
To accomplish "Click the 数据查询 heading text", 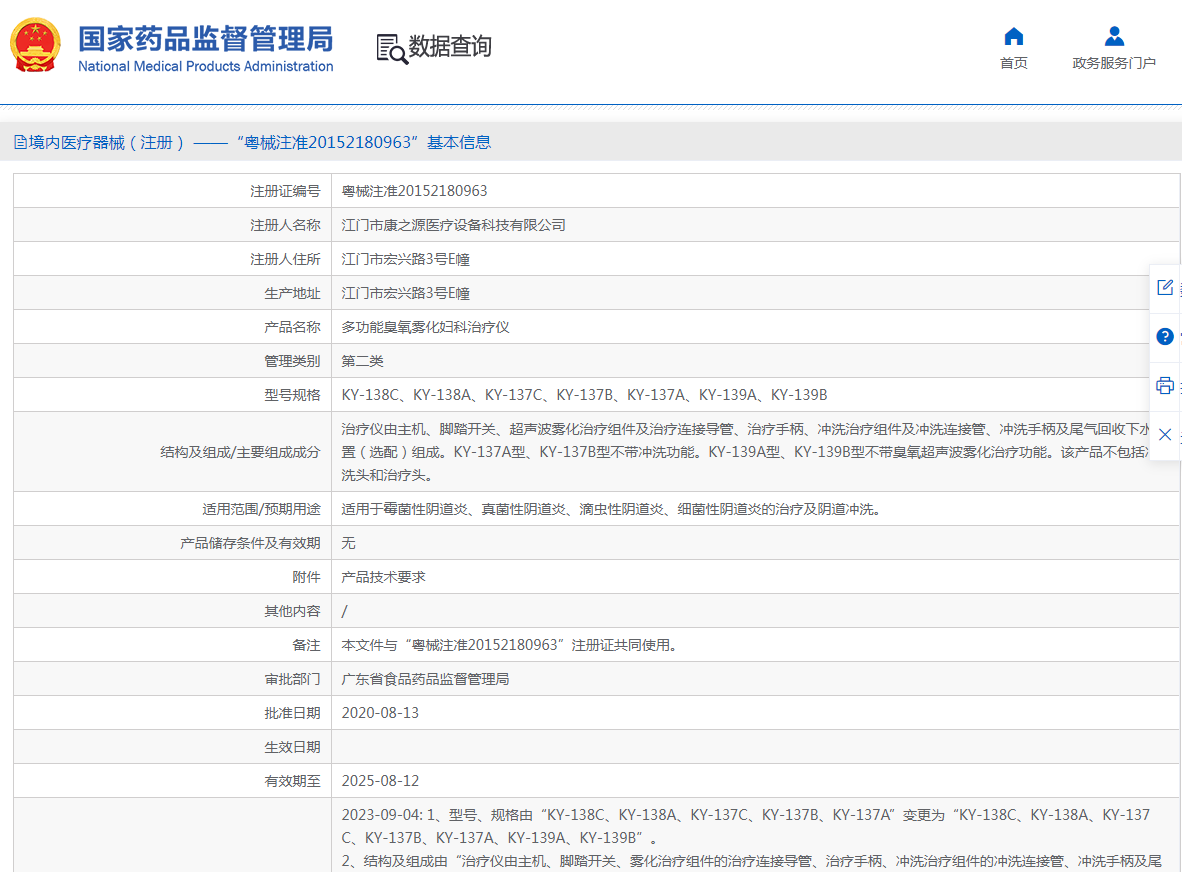I will click(x=450, y=46).
